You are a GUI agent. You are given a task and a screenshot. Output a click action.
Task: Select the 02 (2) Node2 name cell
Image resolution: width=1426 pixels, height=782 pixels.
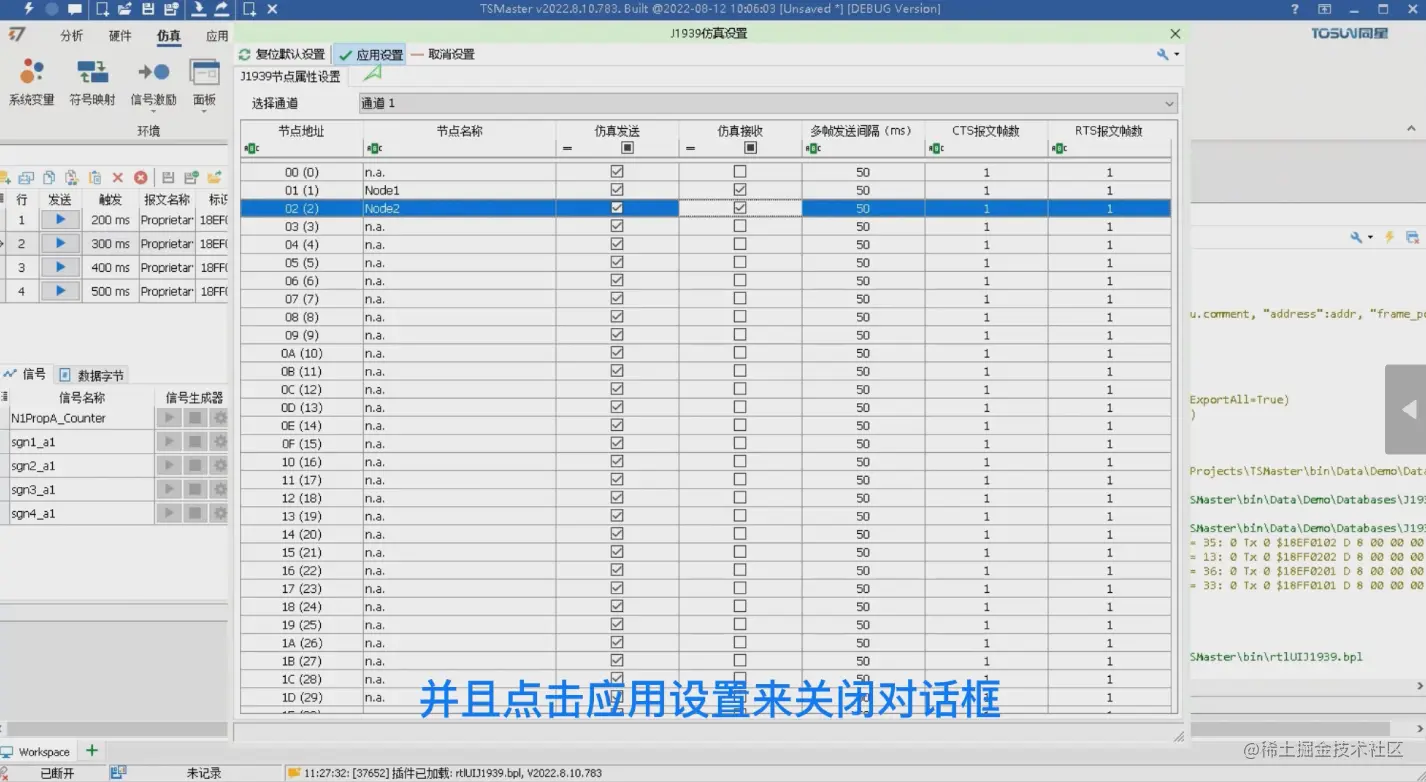459,208
